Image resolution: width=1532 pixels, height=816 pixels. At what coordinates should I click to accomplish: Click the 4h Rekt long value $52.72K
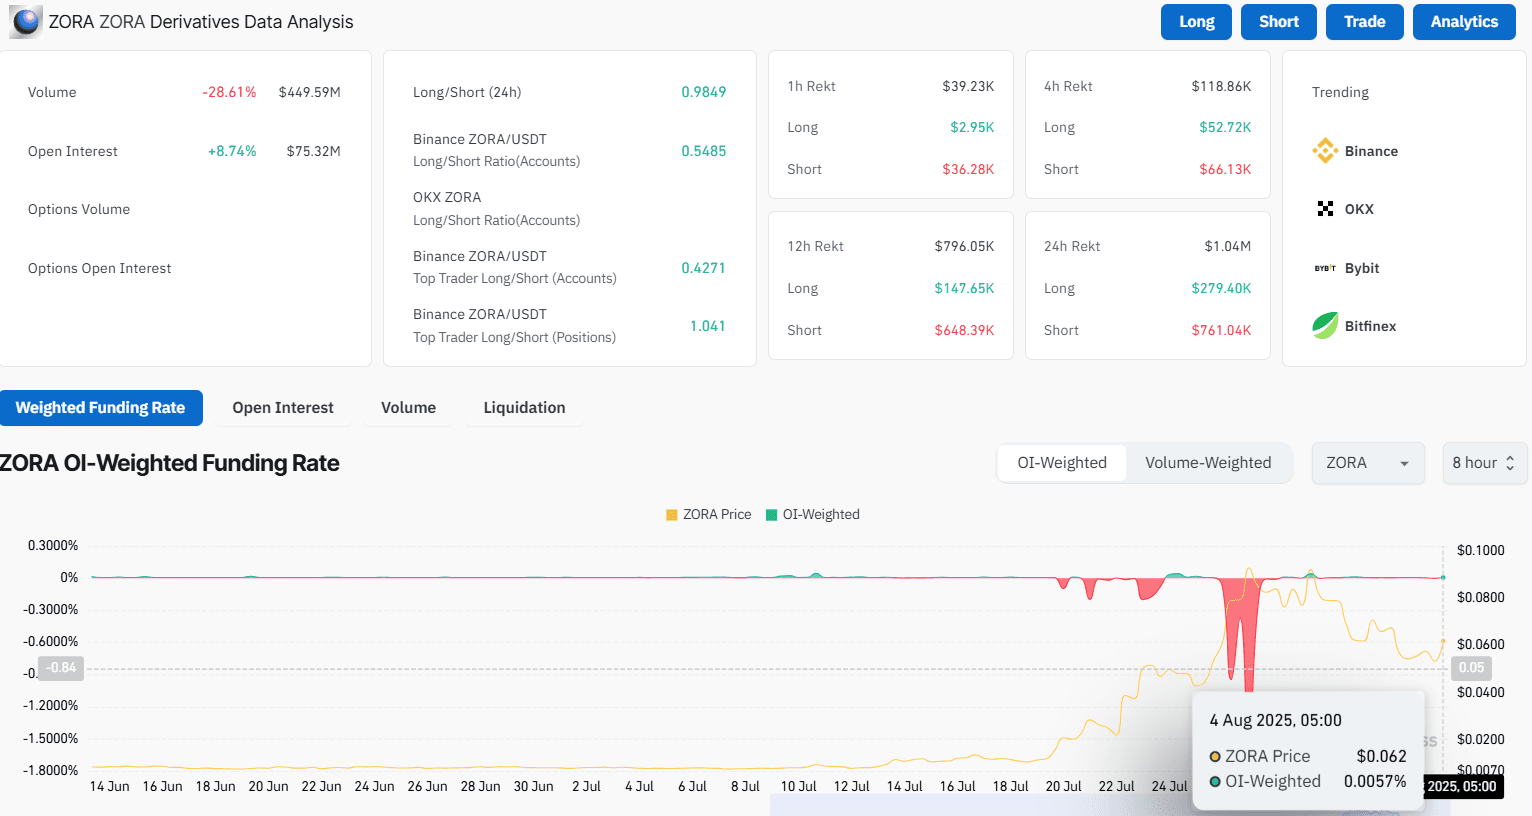1225,127
